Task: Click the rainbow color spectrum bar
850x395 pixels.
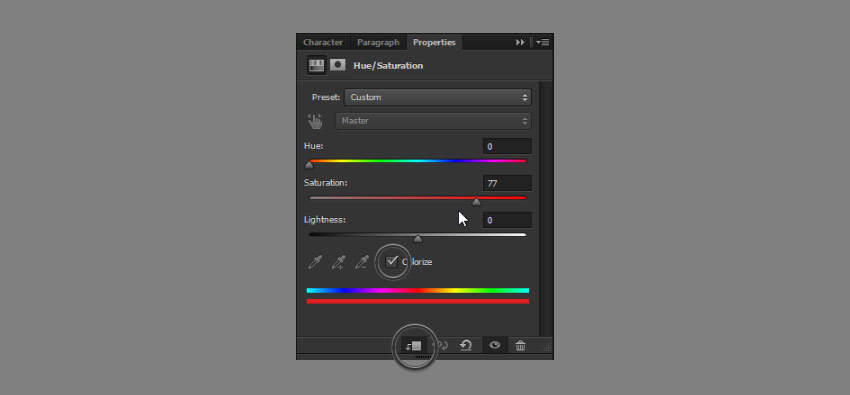Action: (417, 290)
